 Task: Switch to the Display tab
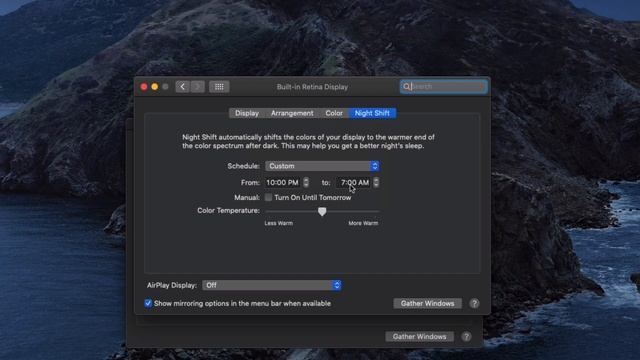[247, 113]
